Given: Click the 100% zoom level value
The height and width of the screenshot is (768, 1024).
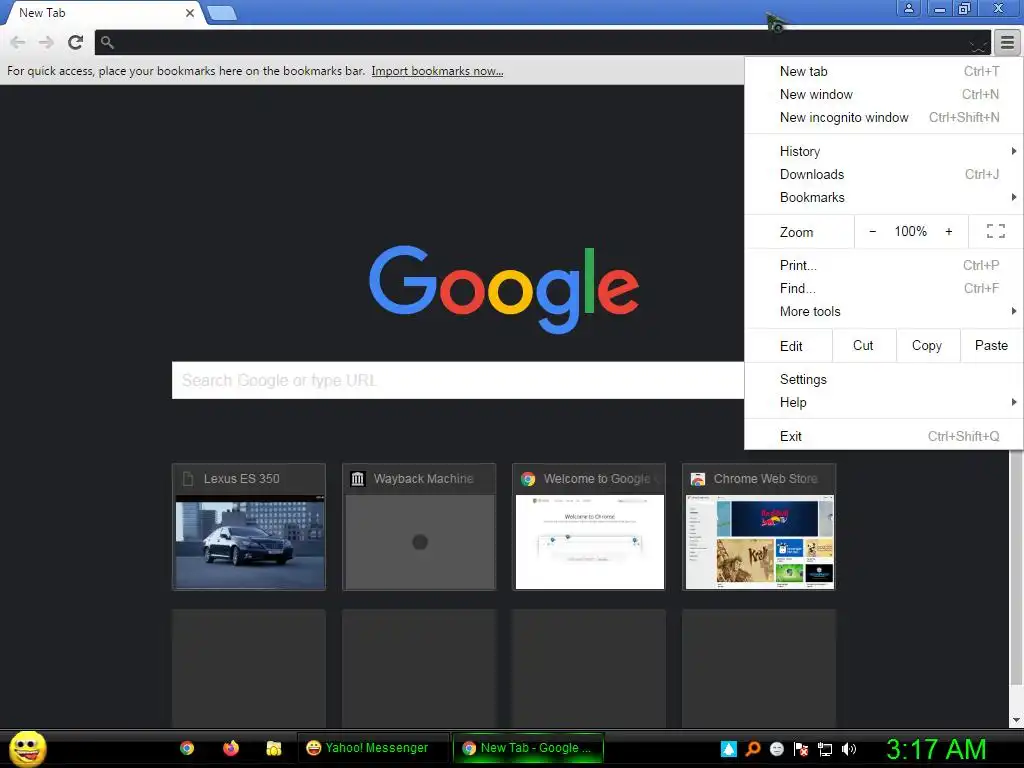Looking at the screenshot, I should [x=910, y=231].
